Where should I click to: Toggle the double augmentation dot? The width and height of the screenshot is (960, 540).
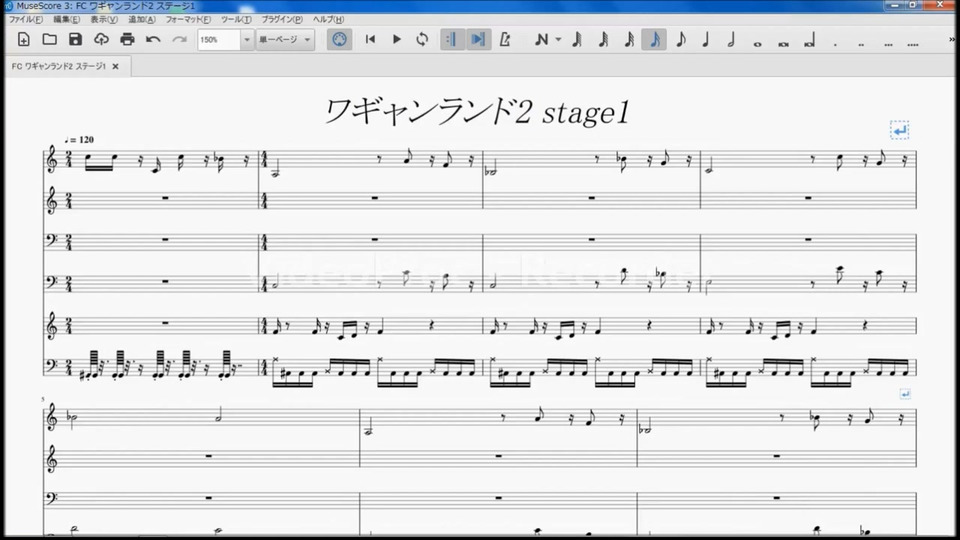[x=861, y=43]
